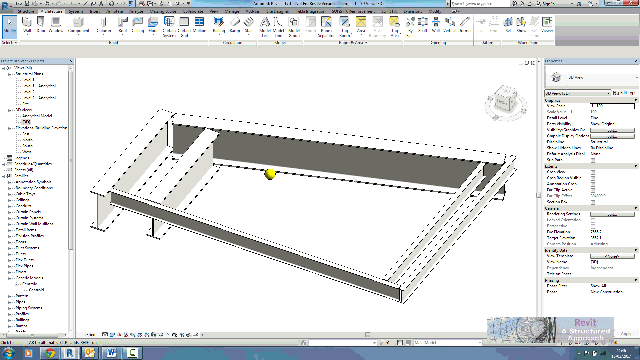The image size is (640, 360).
Task: Switch to the Systems ribbon tab
Action: 76,12
